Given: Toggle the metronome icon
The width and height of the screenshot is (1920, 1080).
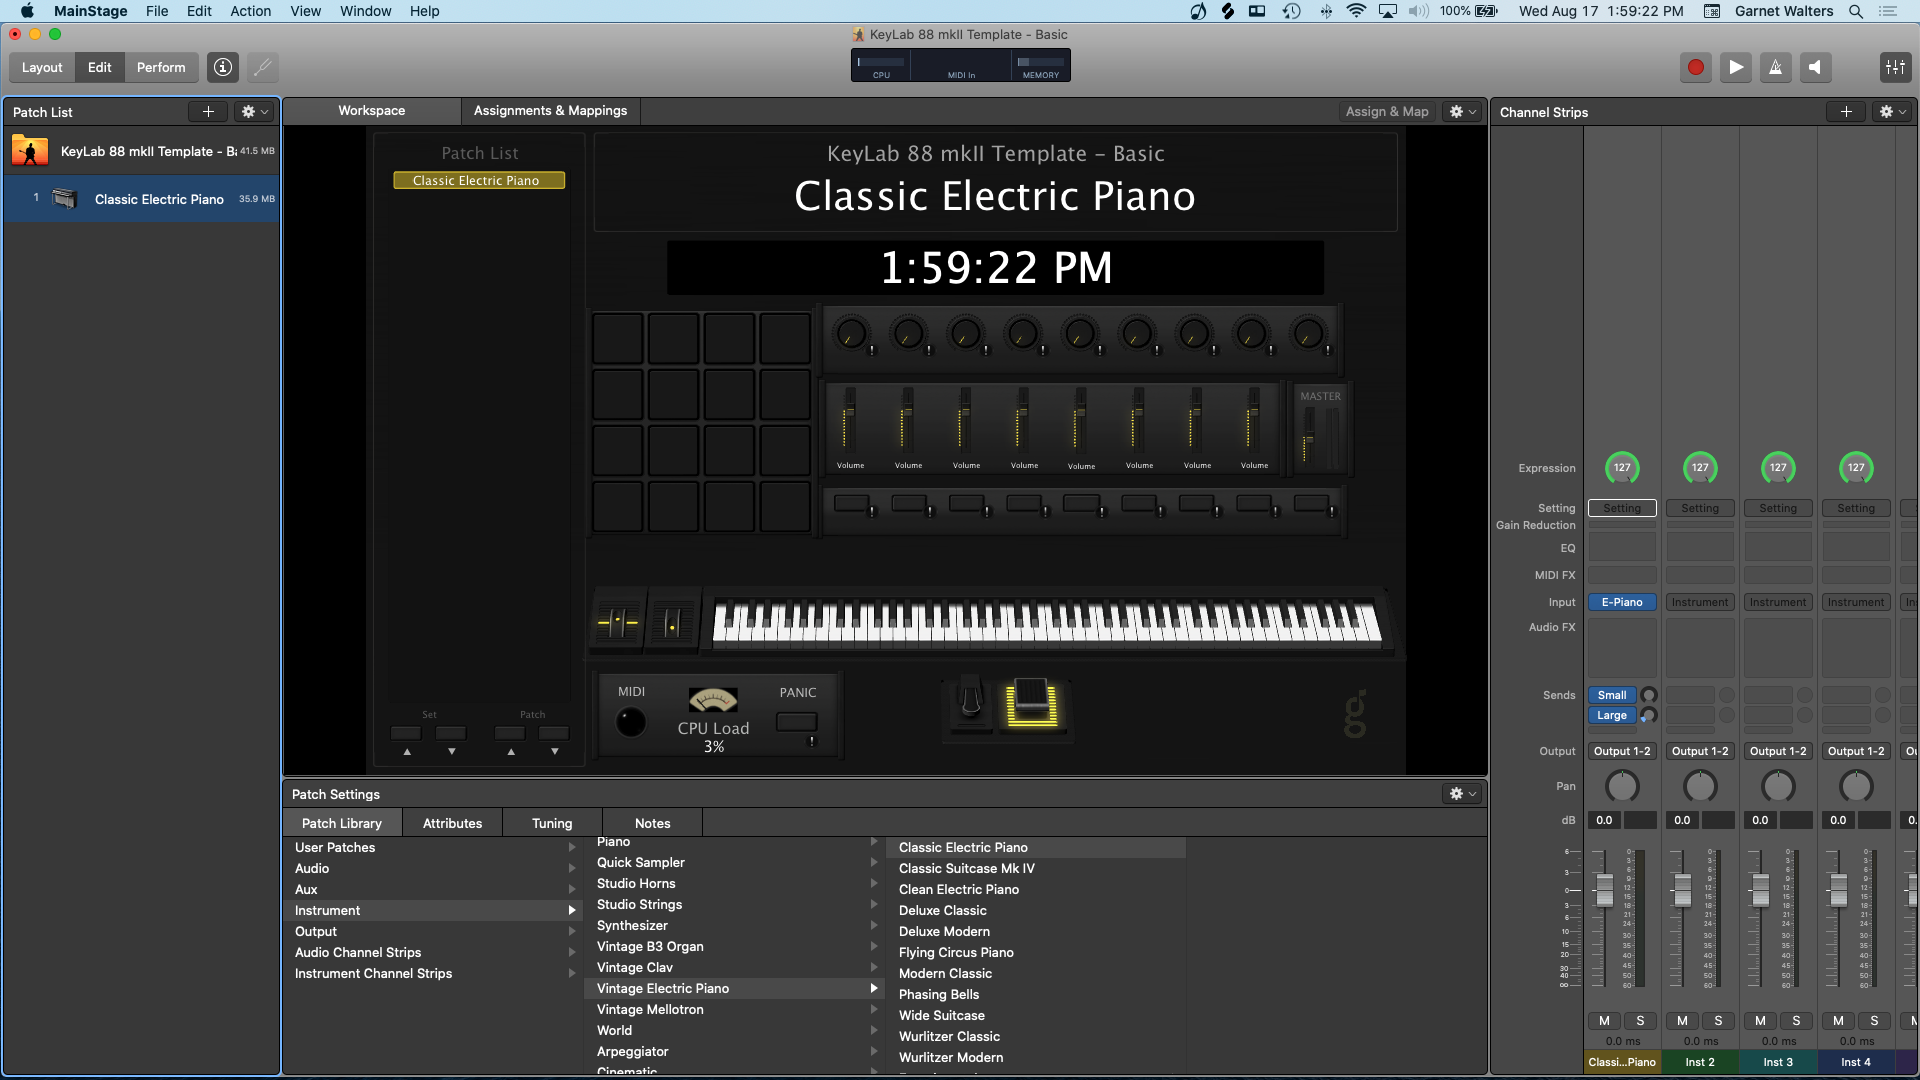Looking at the screenshot, I should [x=1775, y=67].
